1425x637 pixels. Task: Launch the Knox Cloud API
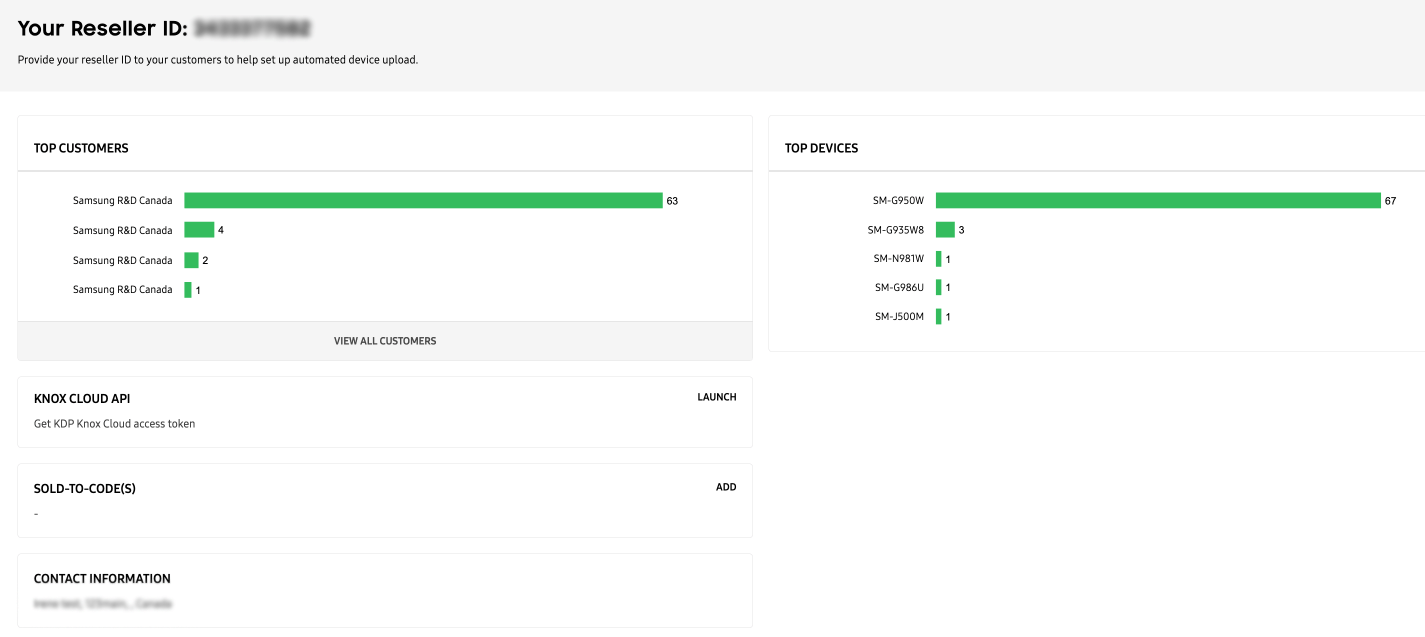pyautogui.click(x=716, y=397)
